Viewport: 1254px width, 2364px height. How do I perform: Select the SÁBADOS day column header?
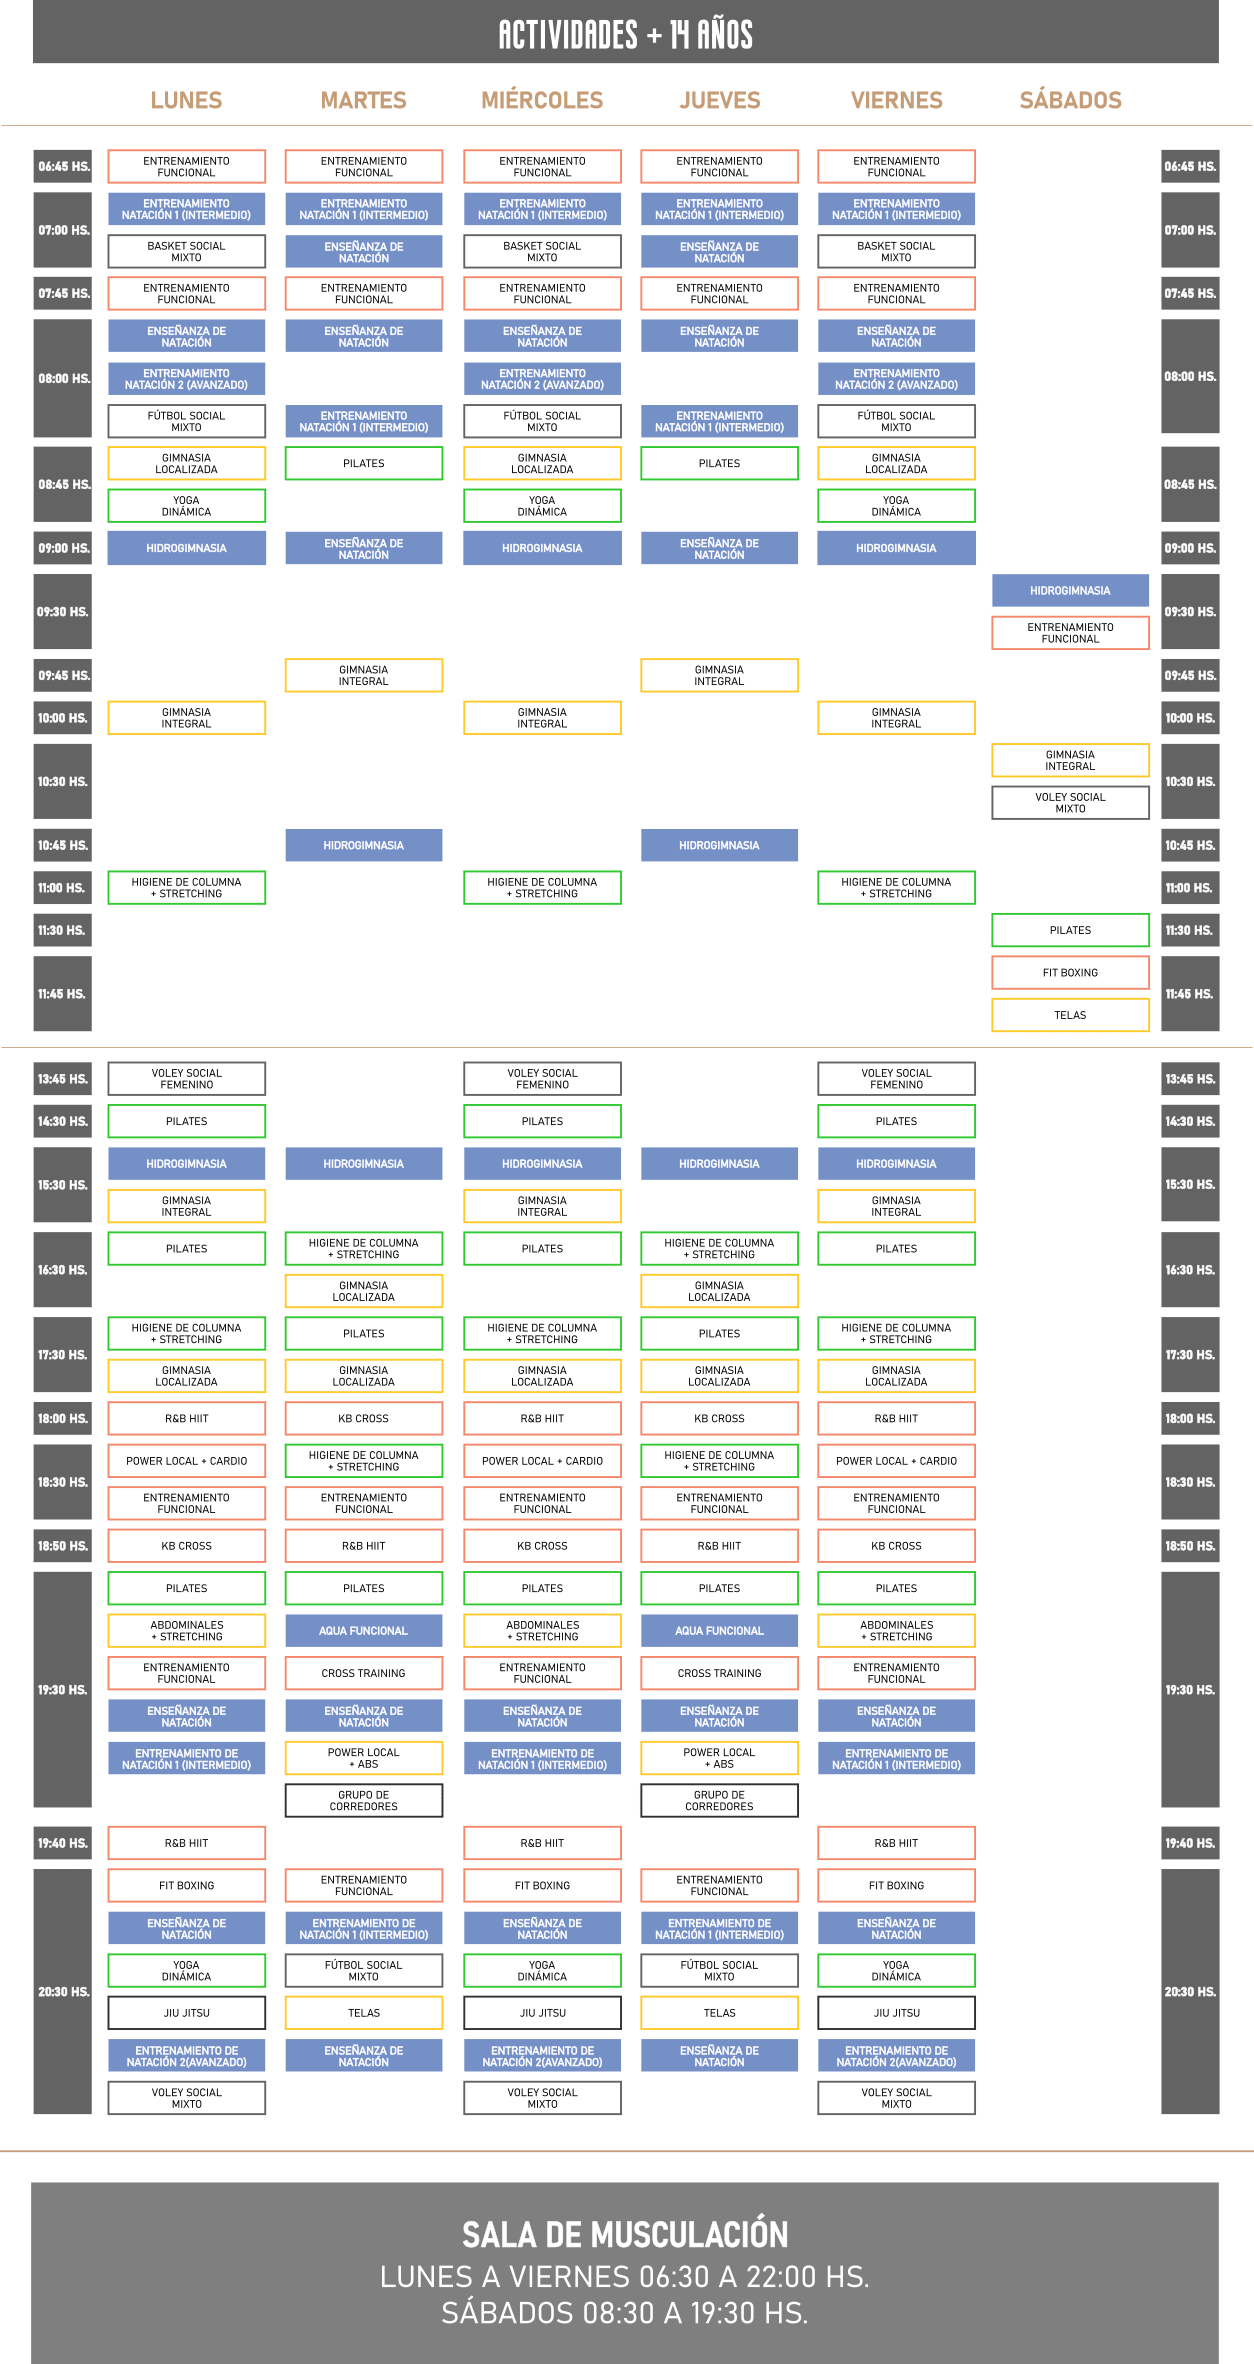coord(1070,100)
